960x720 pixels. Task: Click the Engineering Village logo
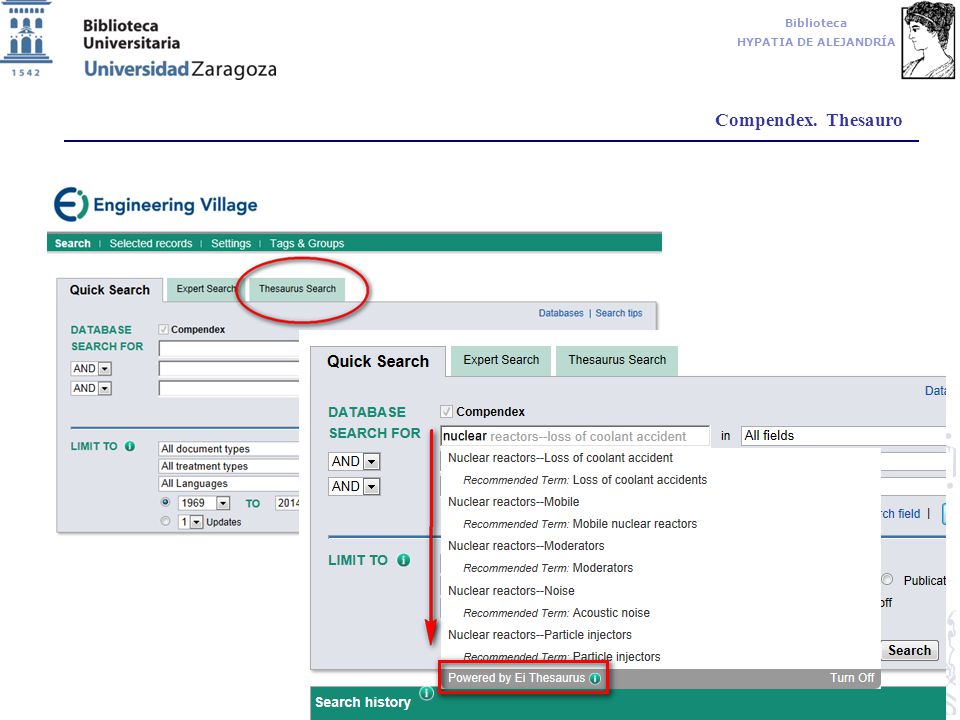click(x=156, y=204)
